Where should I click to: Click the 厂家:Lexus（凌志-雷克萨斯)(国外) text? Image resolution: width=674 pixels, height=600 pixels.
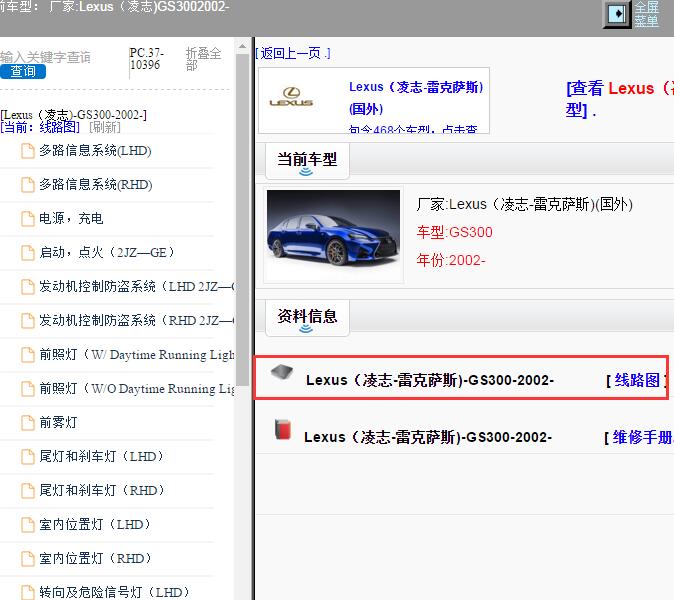(x=524, y=205)
